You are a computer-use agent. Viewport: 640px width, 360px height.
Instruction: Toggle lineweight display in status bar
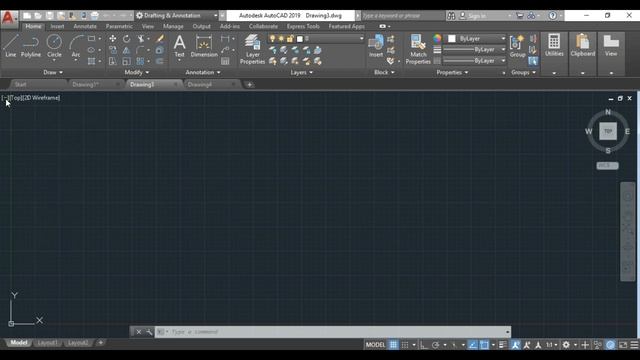pos(503,345)
